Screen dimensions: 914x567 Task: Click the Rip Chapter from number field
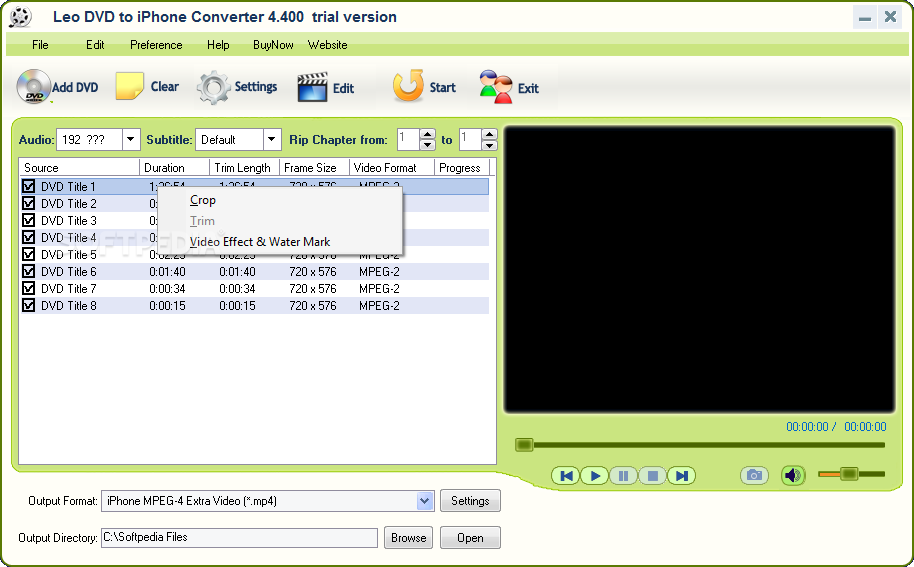[409, 140]
